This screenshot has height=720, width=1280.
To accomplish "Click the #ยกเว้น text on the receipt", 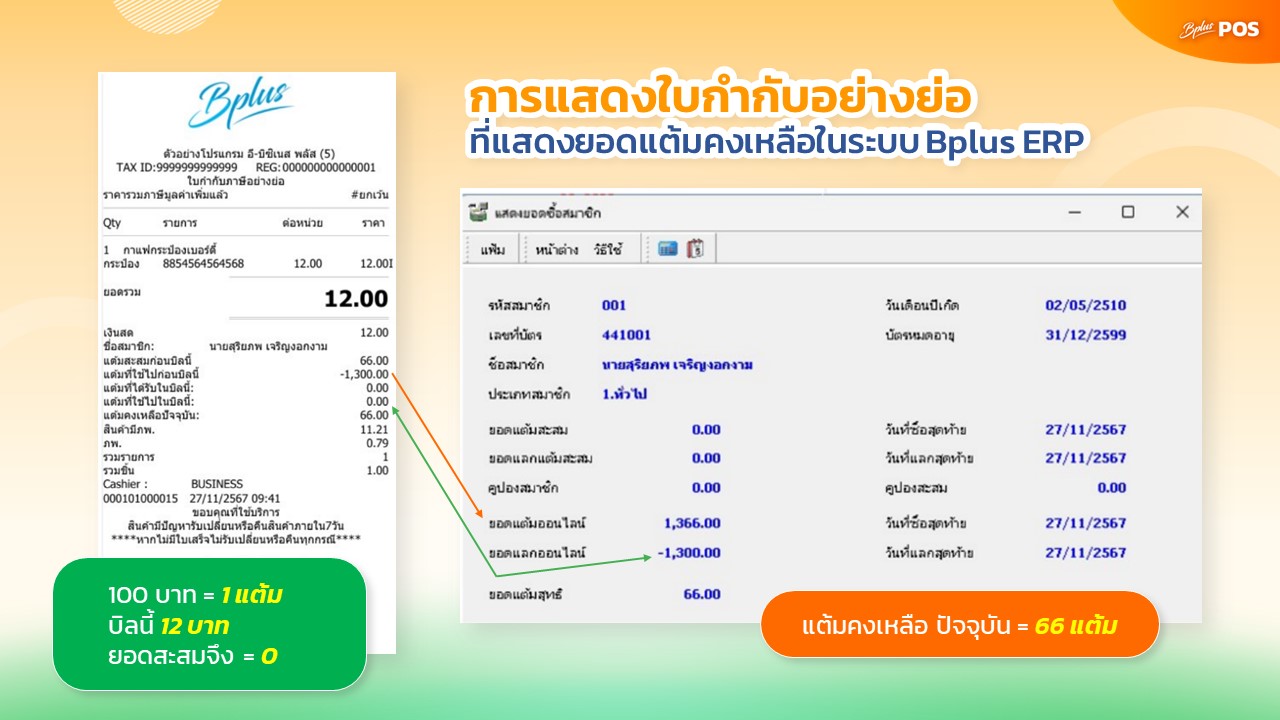I will 369,194.
